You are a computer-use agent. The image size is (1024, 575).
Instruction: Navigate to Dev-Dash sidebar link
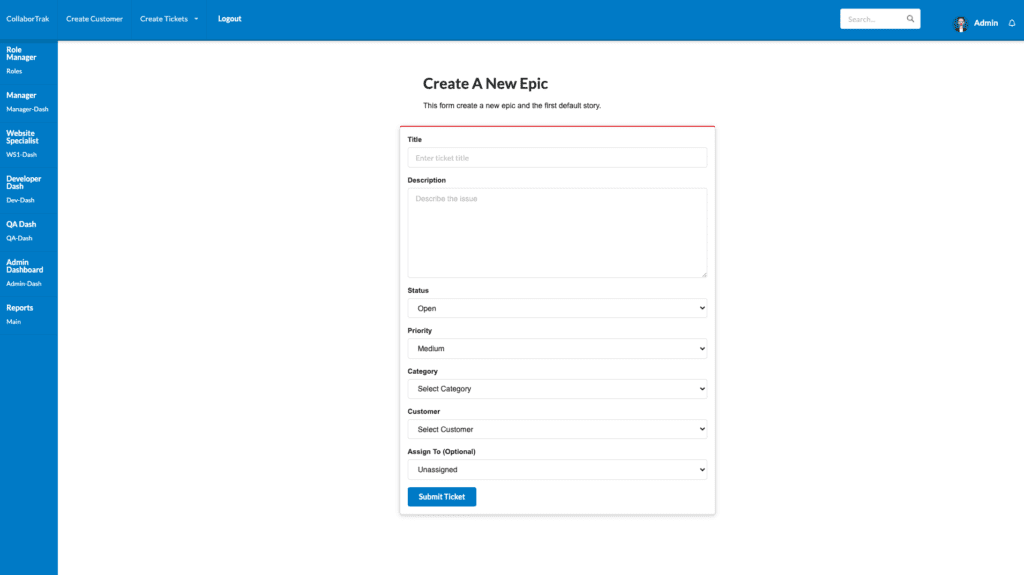click(20, 200)
